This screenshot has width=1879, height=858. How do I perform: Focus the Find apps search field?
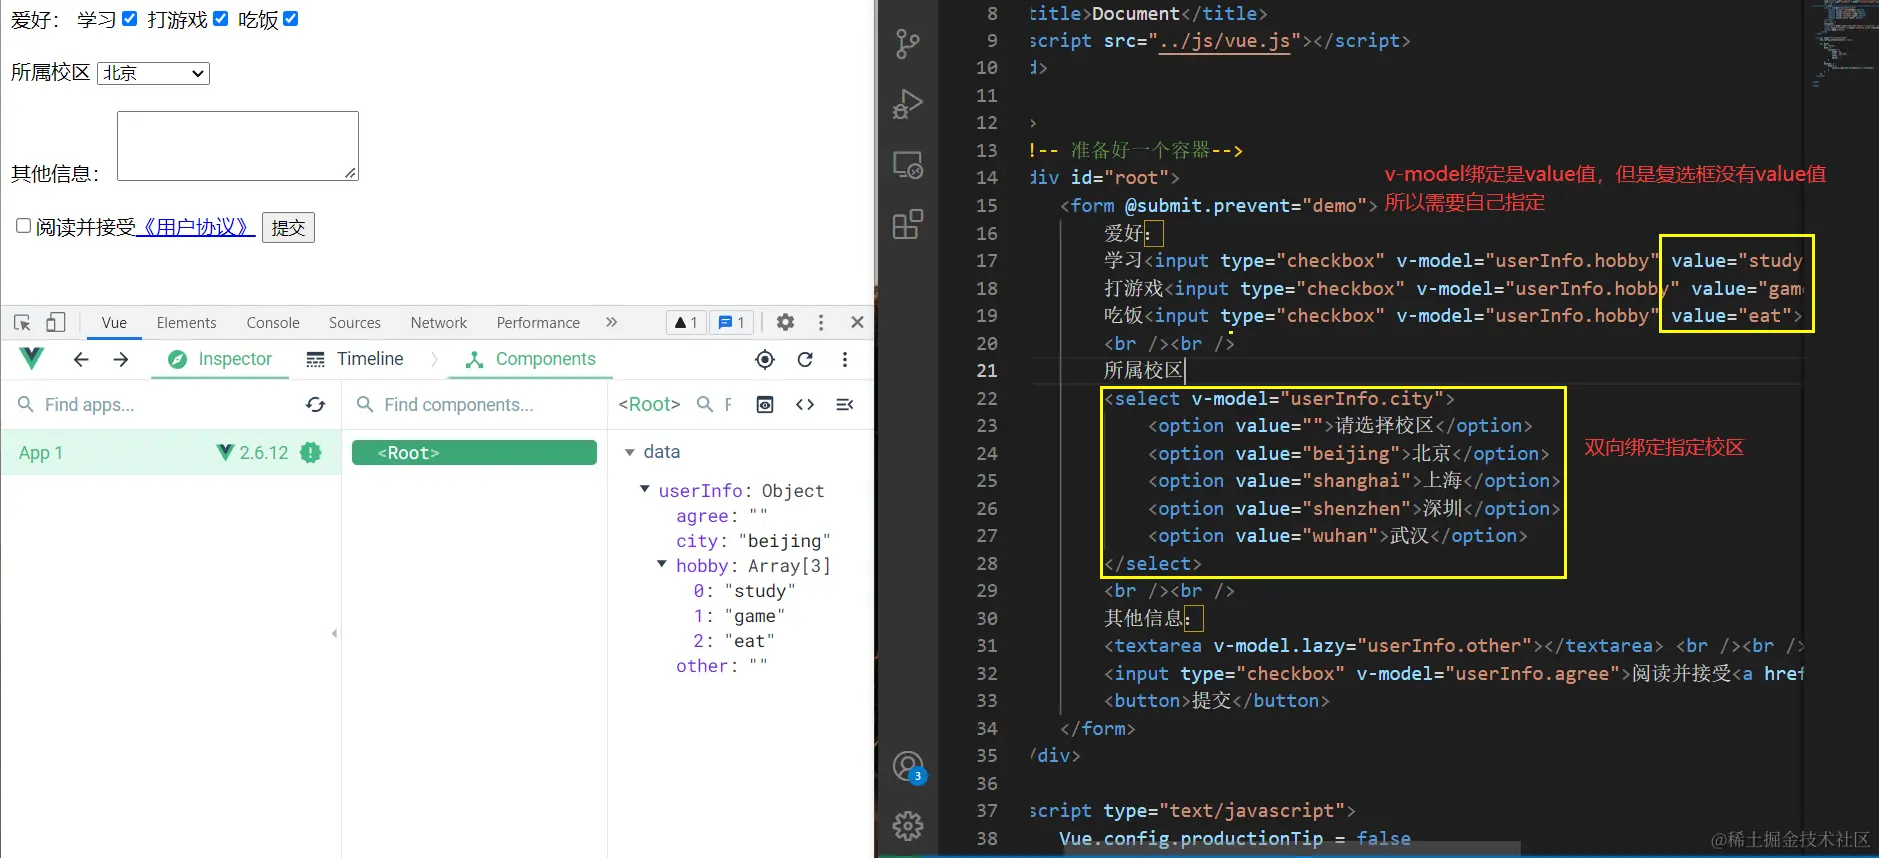[160, 404]
